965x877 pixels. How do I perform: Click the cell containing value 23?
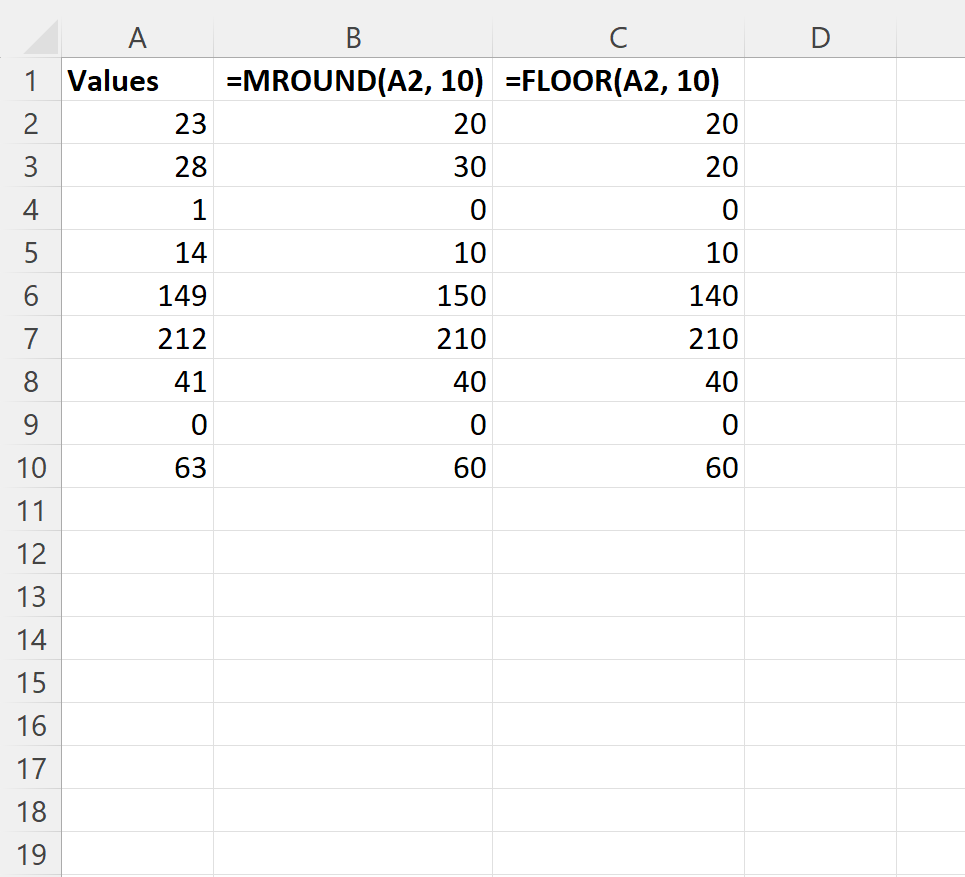[137, 123]
